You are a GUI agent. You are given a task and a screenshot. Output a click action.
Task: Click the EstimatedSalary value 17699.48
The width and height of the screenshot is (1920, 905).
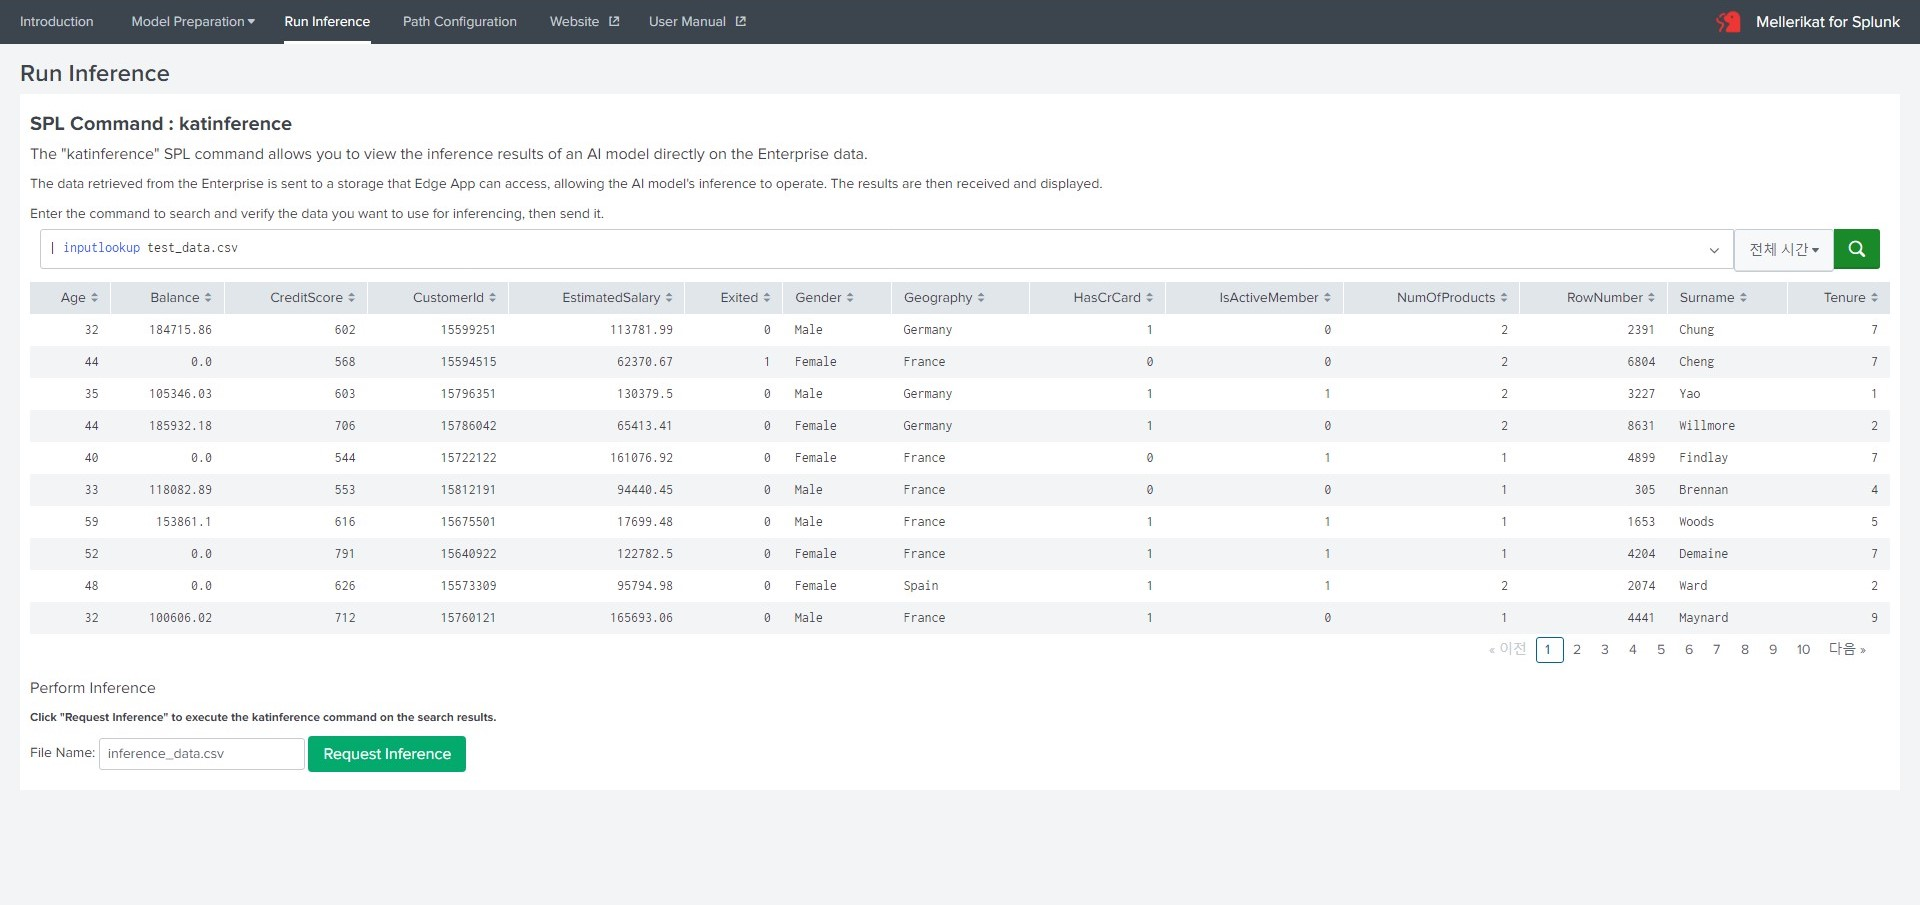click(x=645, y=522)
